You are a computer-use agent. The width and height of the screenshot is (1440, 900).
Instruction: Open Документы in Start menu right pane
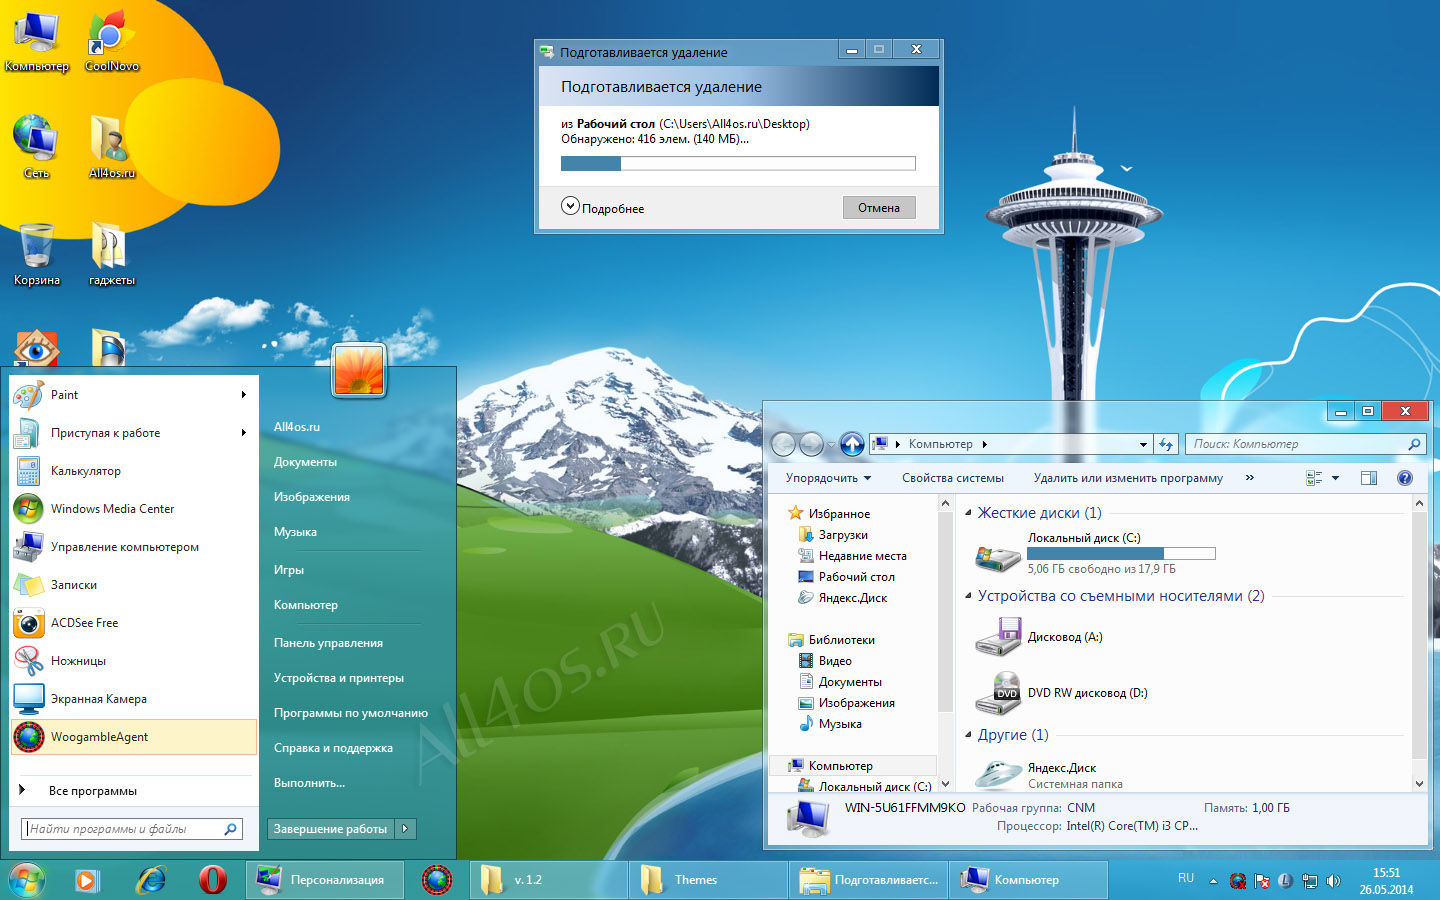[305, 462]
